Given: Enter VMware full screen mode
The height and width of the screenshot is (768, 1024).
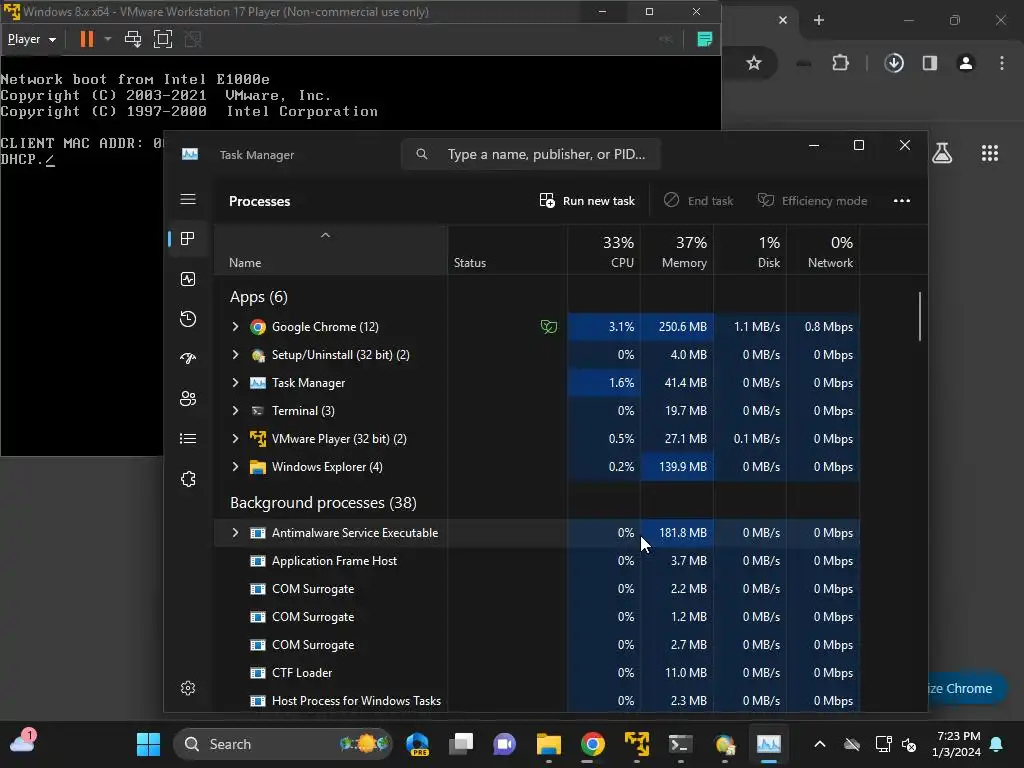Looking at the screenshot, I should click(163, 39).
